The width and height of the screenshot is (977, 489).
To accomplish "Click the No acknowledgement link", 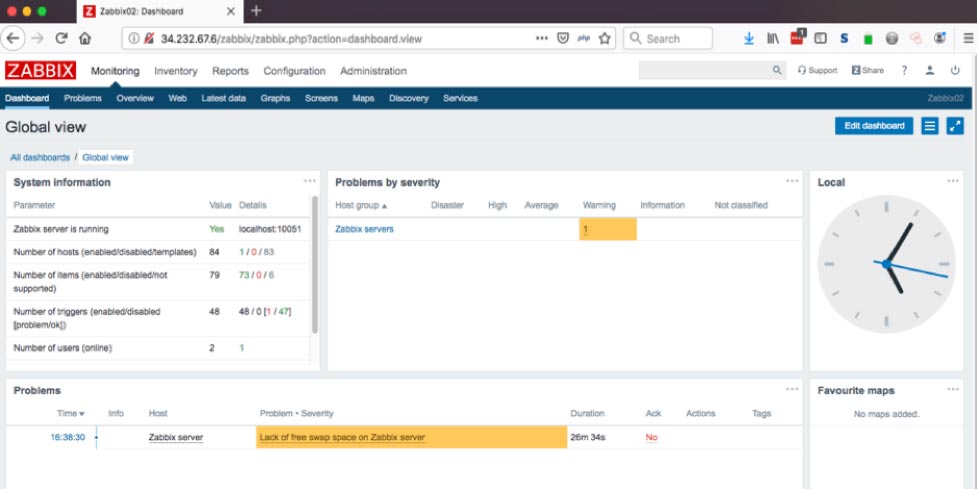I will 651,437.
